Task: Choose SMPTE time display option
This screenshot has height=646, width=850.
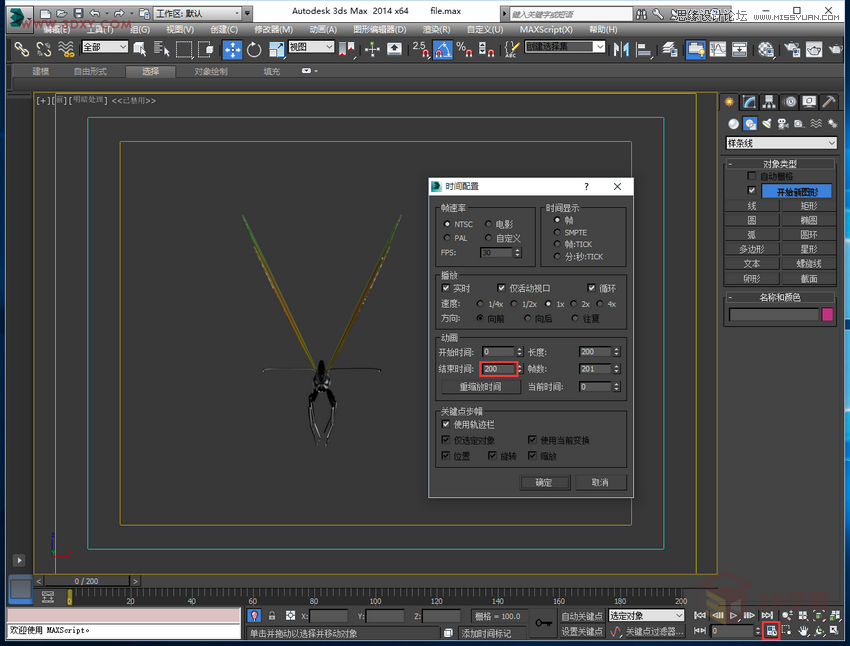Action: (x=557, y=232)
